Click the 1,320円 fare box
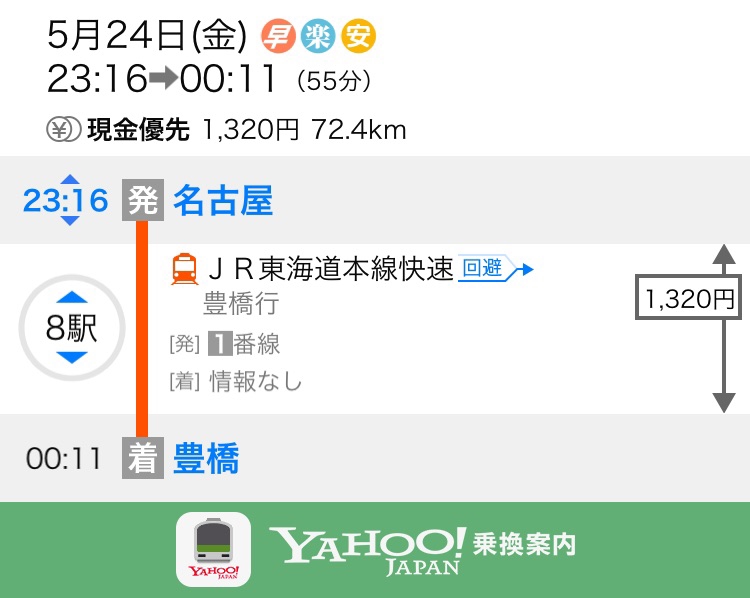This screenshot has width=750, height=598. pyautogui.click(x=688, y=297)
